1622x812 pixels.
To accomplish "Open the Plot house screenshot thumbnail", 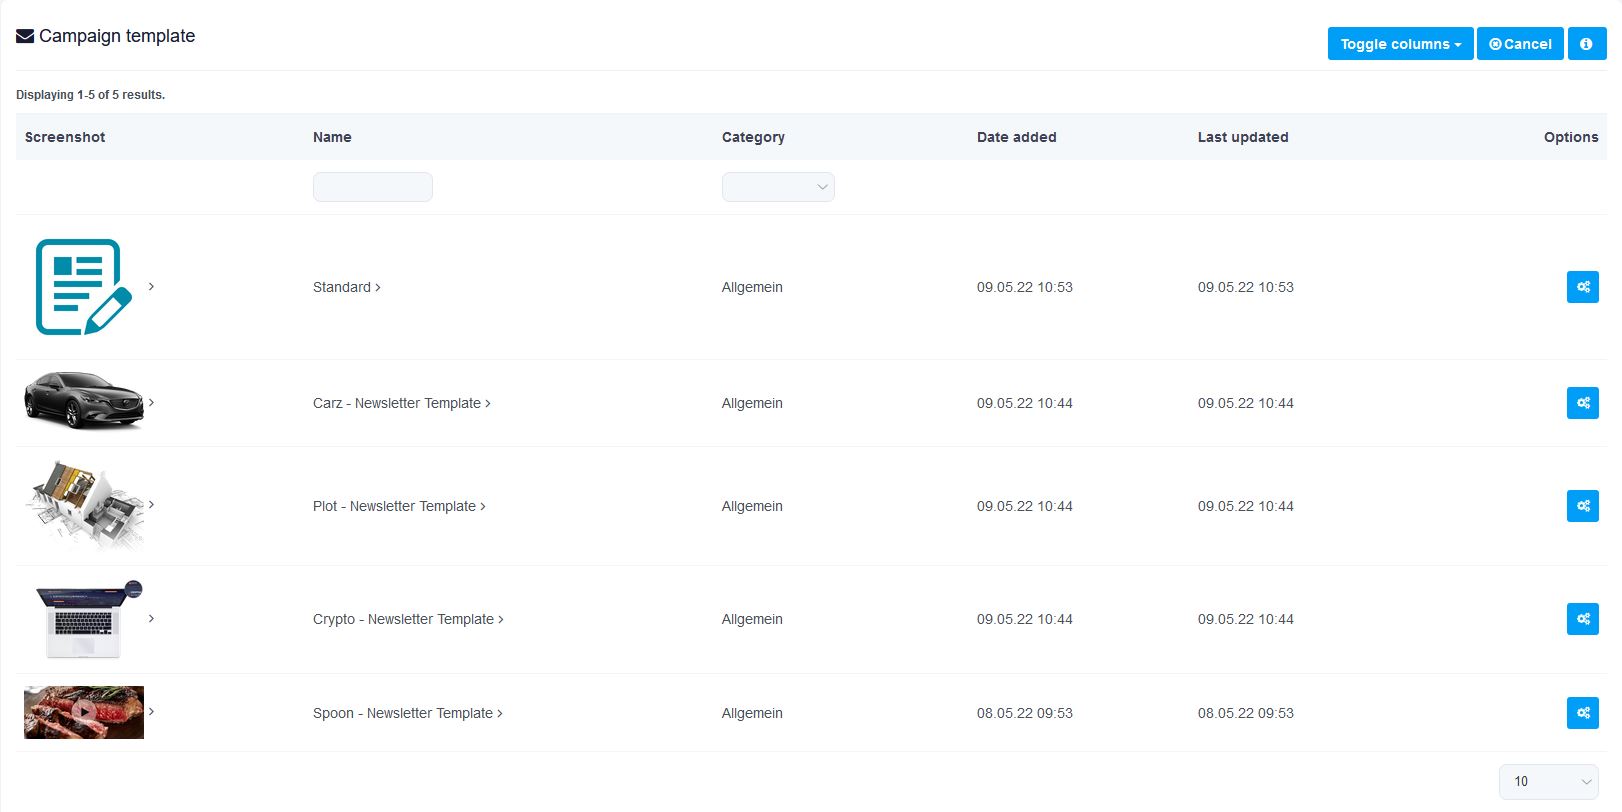I will (x=84, y=505).
